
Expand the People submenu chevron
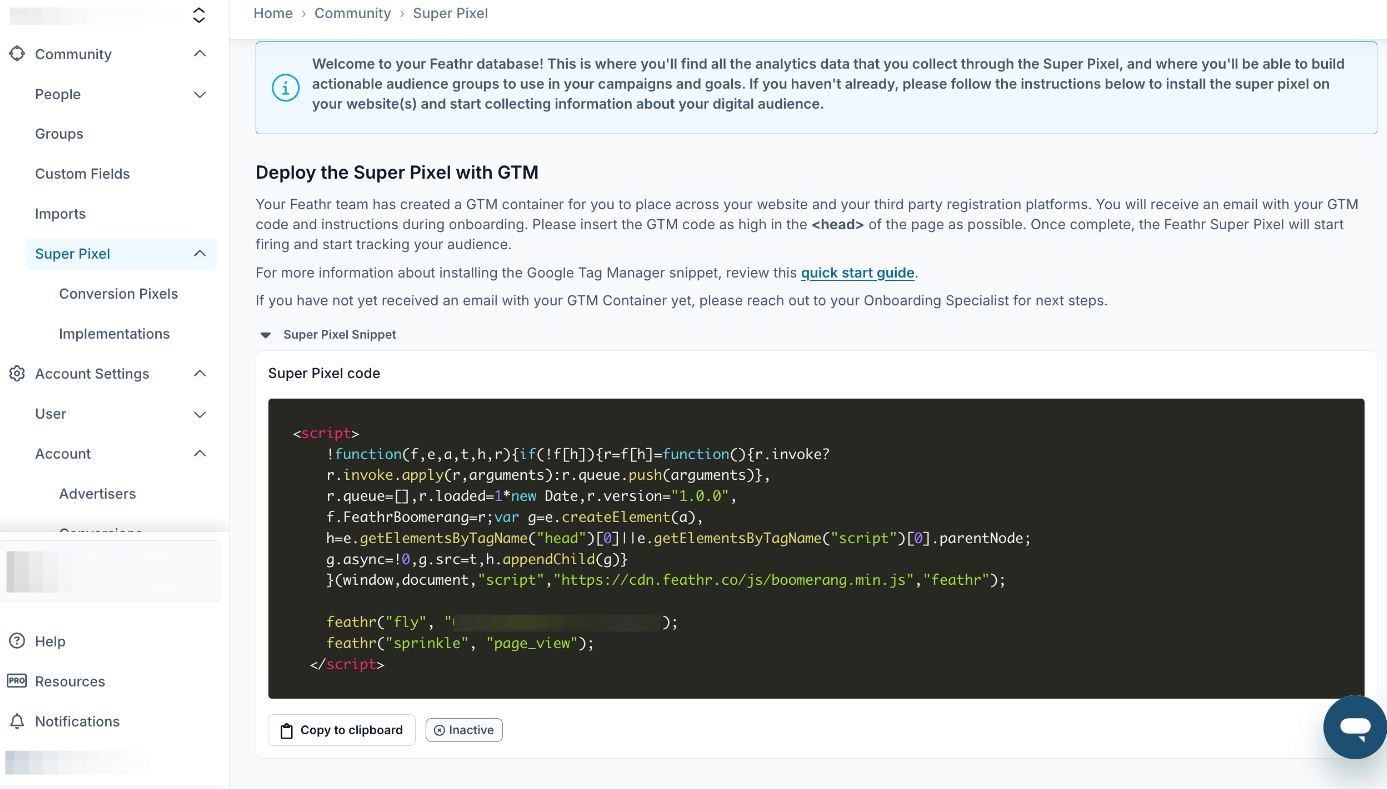(x=200, y=95)
